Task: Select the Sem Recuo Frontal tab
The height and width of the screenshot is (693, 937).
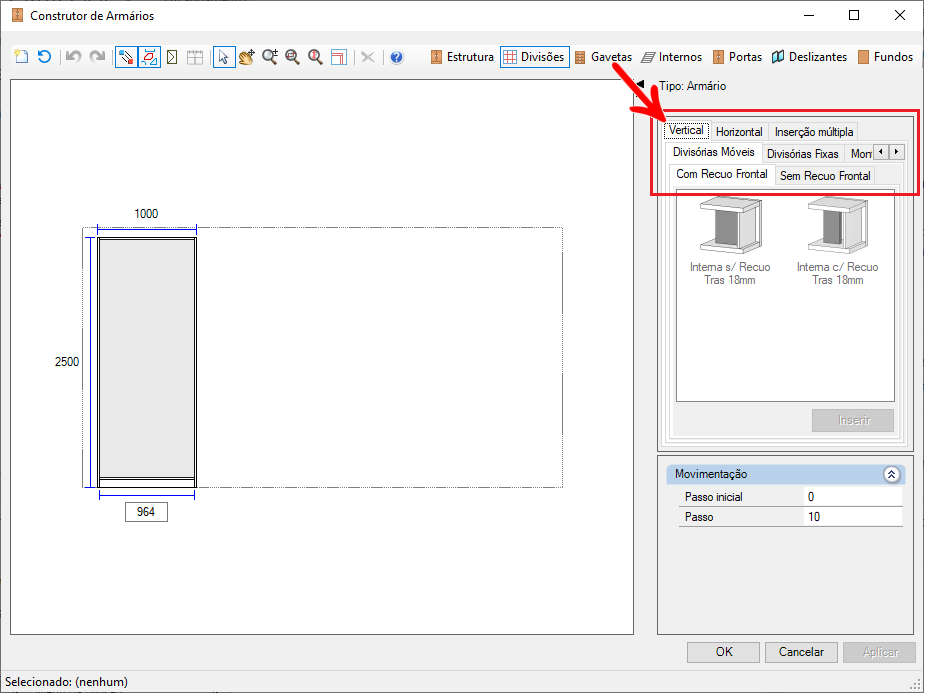Action: coord(825,176)
